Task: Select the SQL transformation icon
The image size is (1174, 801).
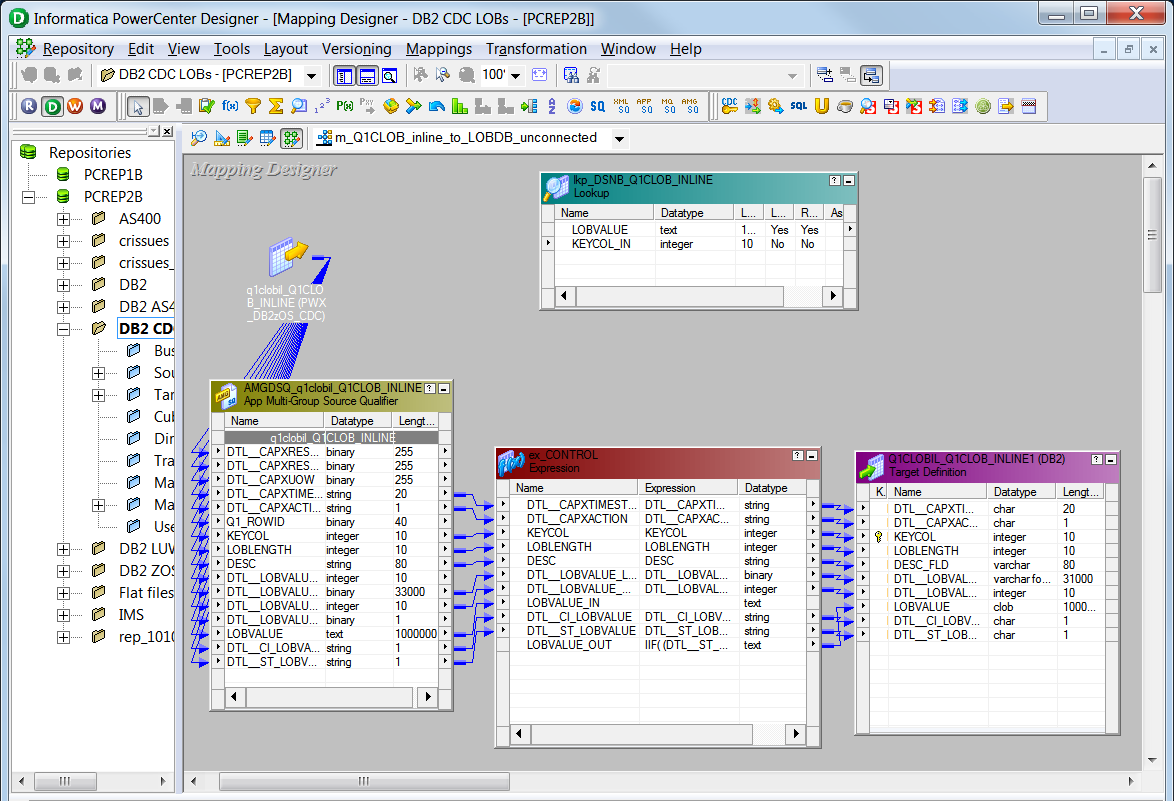Action: click(798, 106)
